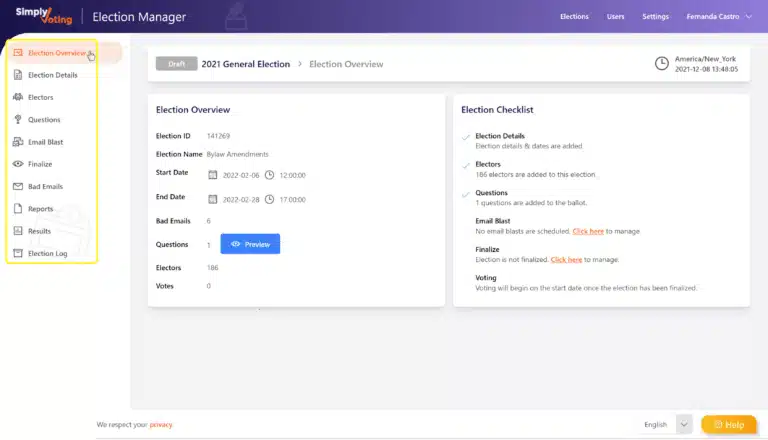The height and width of the screenshot is (440, 768).
Task: Click the Electors people icon in sidebar
Action: click(x=18, y=97)
